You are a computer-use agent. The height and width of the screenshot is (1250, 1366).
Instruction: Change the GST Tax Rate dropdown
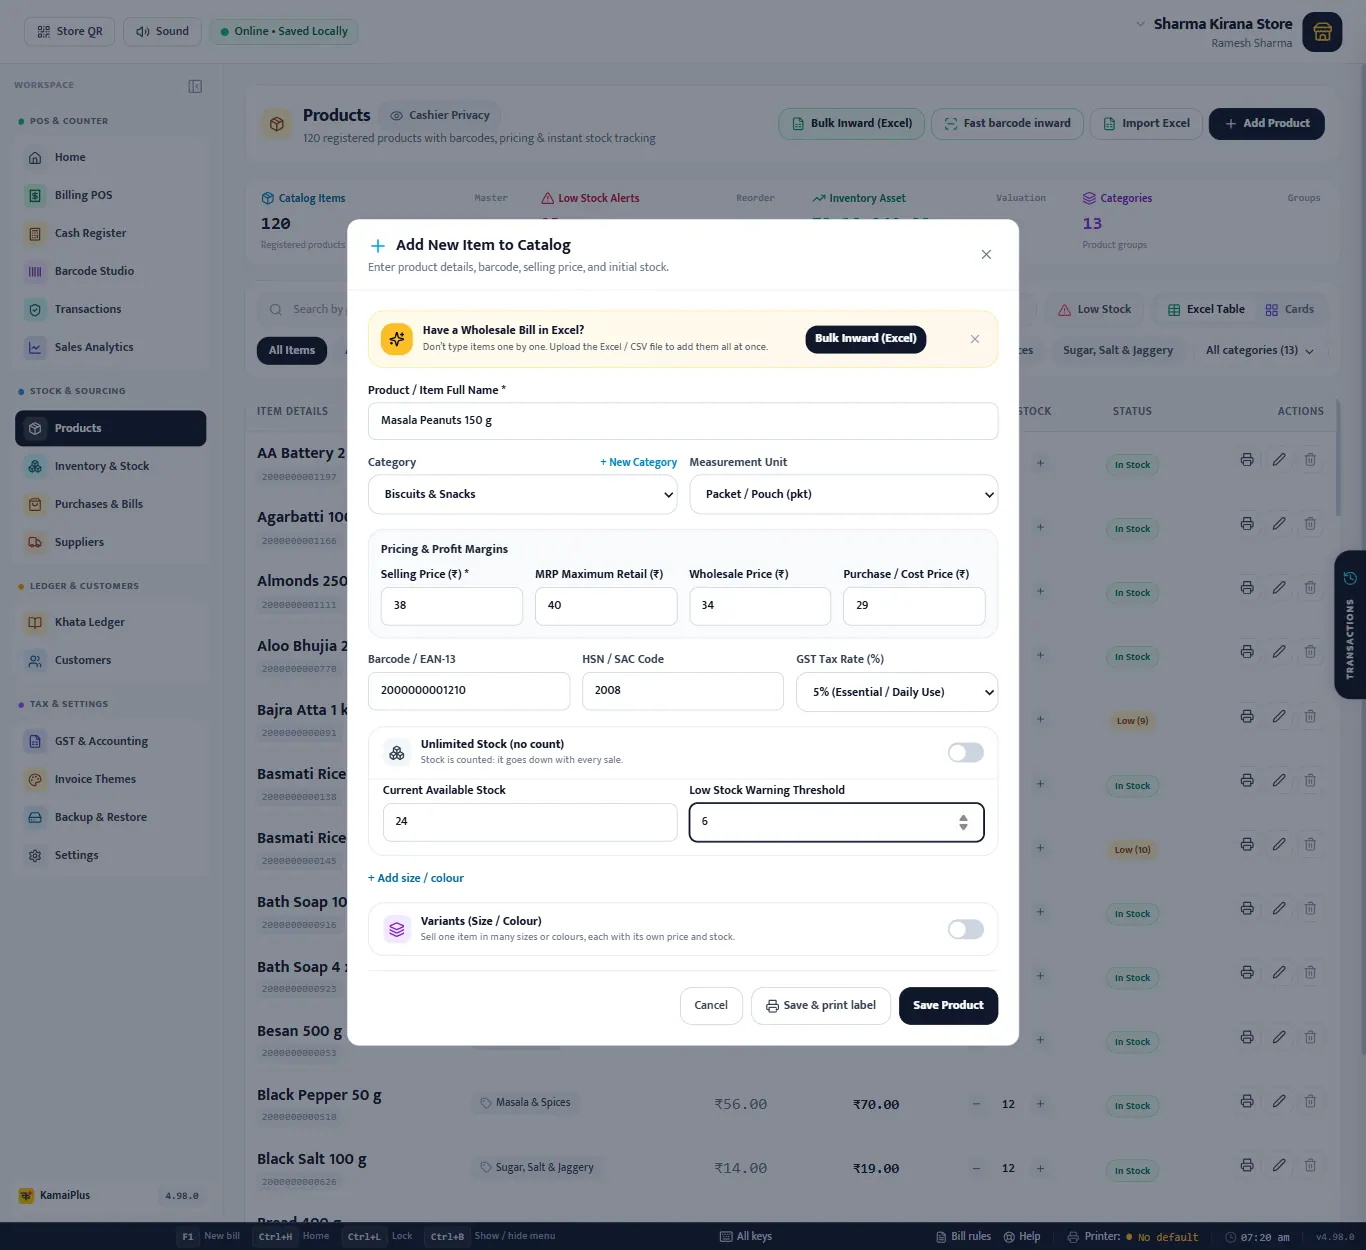897,692
